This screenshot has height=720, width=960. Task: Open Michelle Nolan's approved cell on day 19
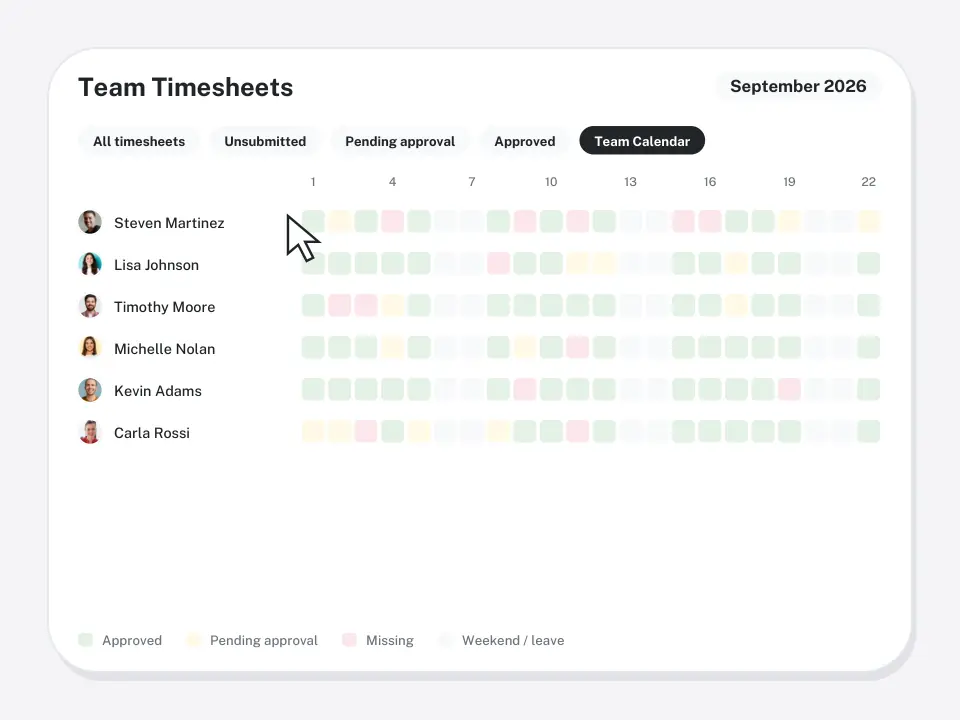click(789, 347)
